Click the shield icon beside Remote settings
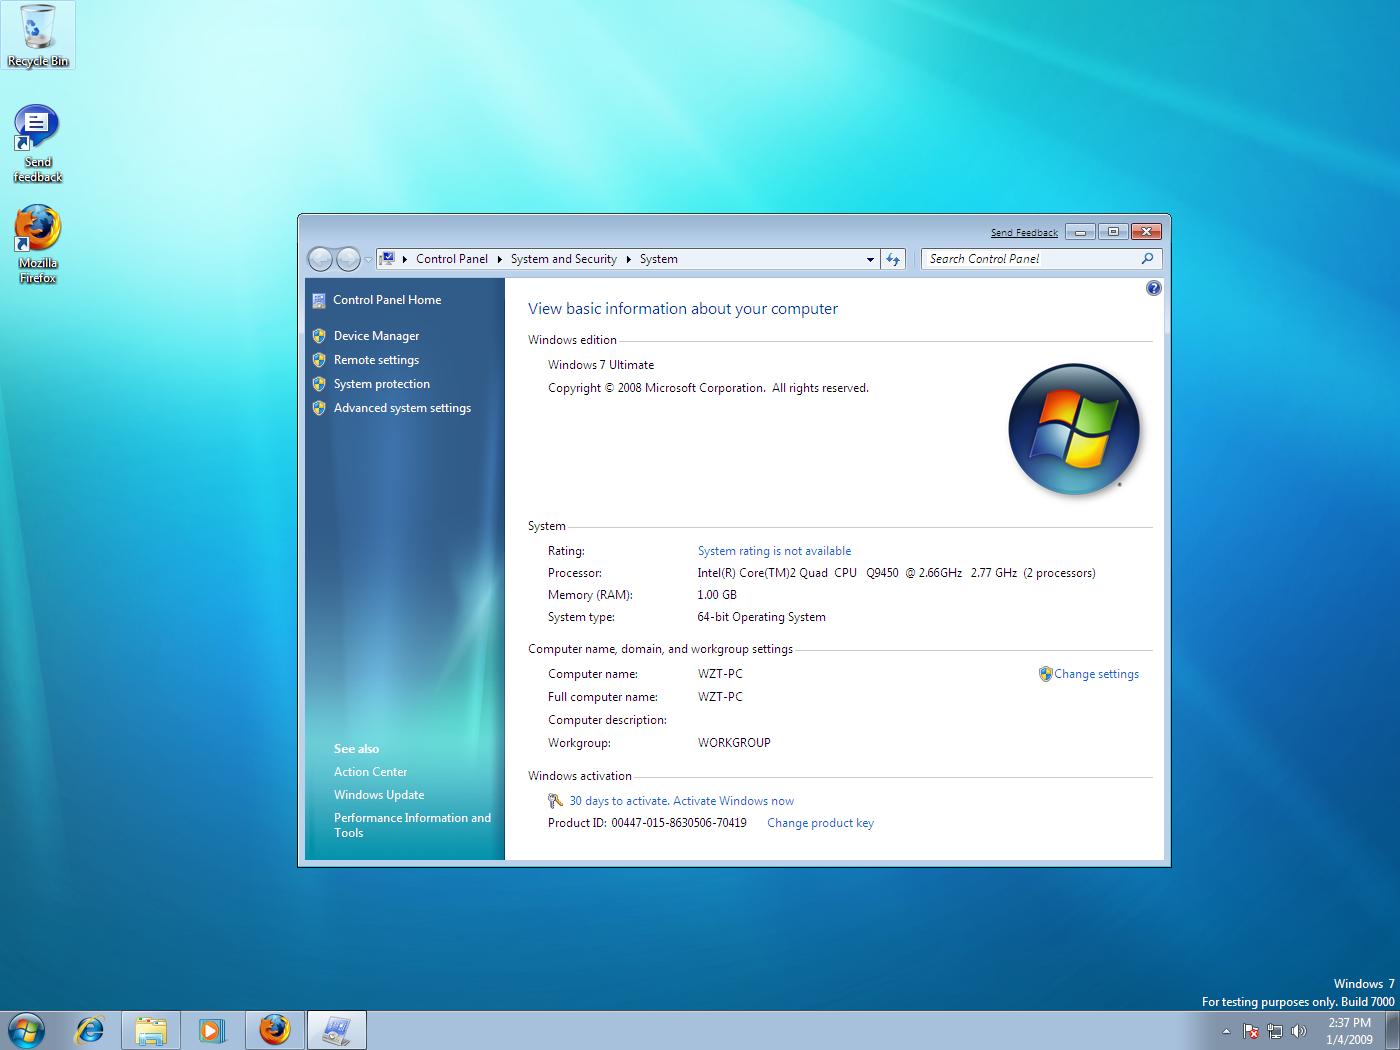This screenshot has width=1400, height=1050. (319, 360)
